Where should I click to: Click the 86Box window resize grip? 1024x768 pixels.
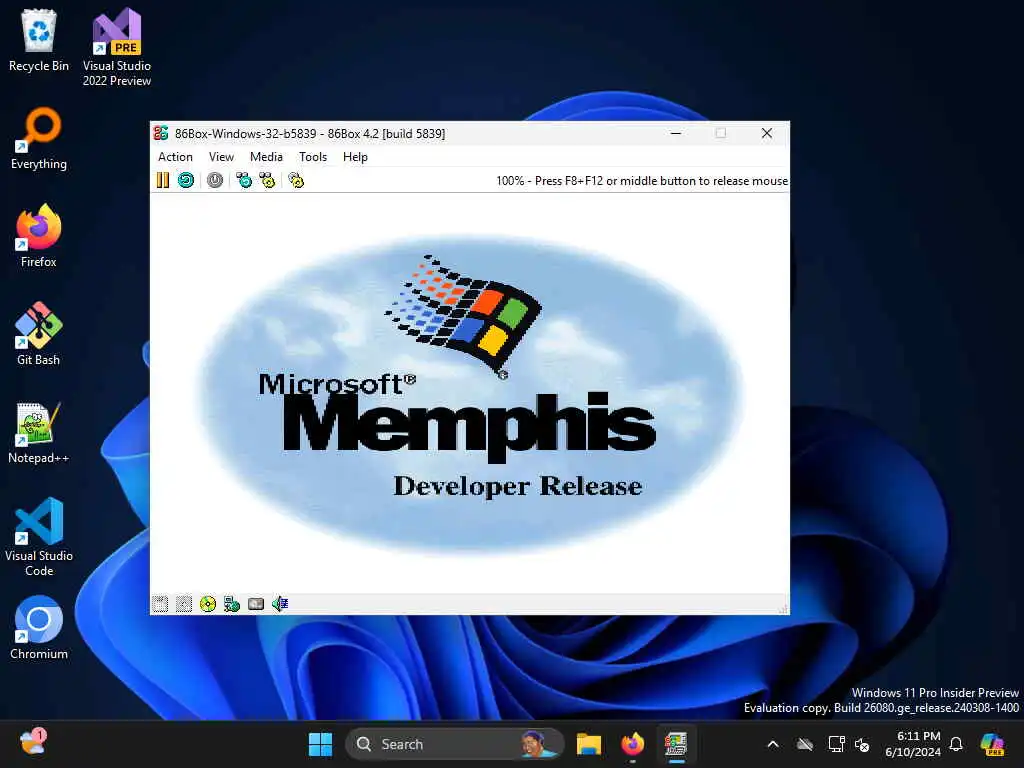point(783,608)
